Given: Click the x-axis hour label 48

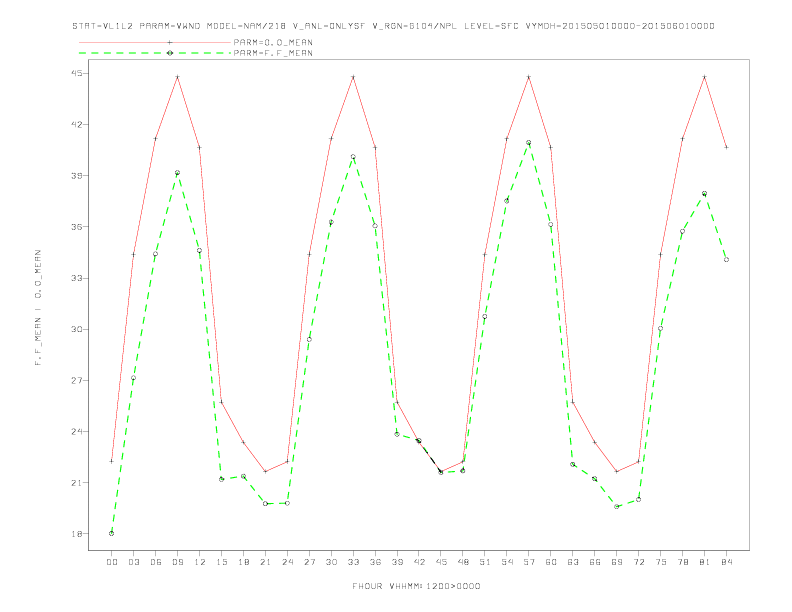Looking at the screenshot, I should coord(463,562).
